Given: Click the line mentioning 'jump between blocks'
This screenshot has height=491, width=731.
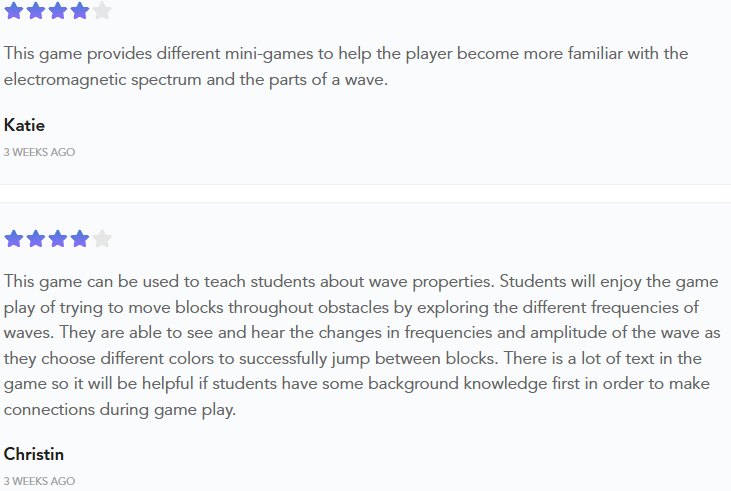Looking at the screenshot, I should [353, 359].
